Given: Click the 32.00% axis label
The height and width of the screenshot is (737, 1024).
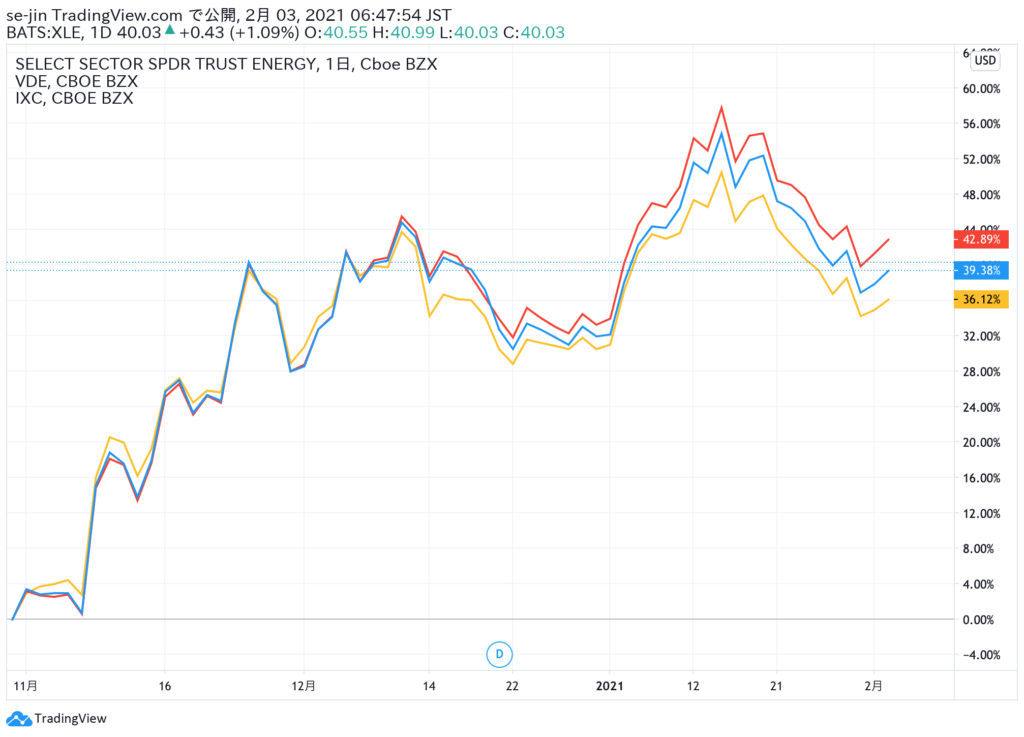Looking at the screenshot, I should [981, 336].
